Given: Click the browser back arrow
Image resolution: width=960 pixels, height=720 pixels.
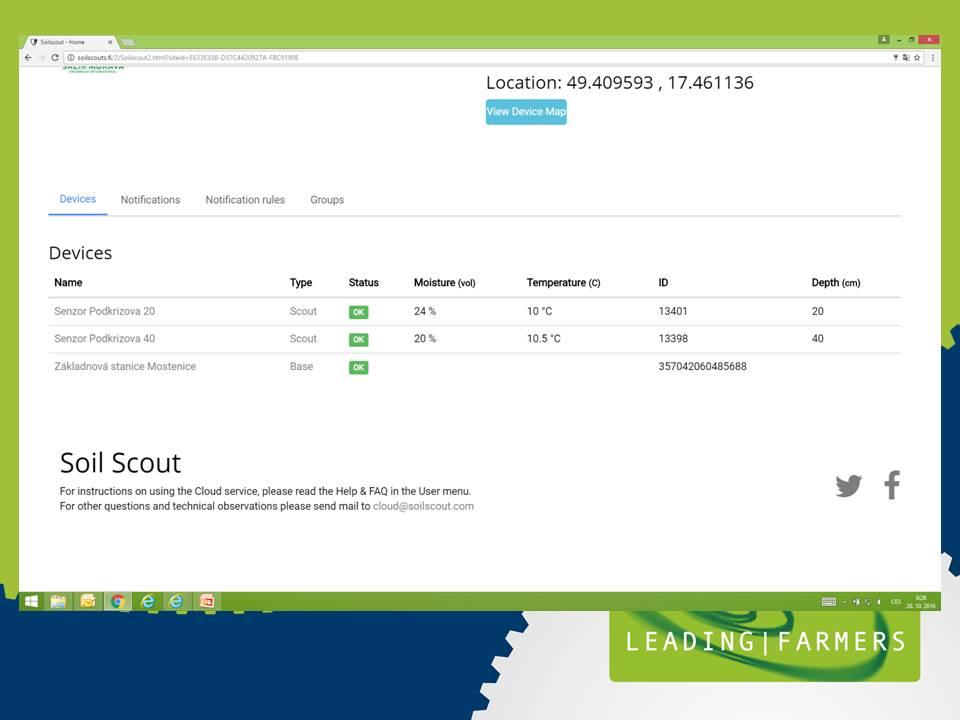Looking at the screenshot, I should pyautogui.click(x=28, y=58).
